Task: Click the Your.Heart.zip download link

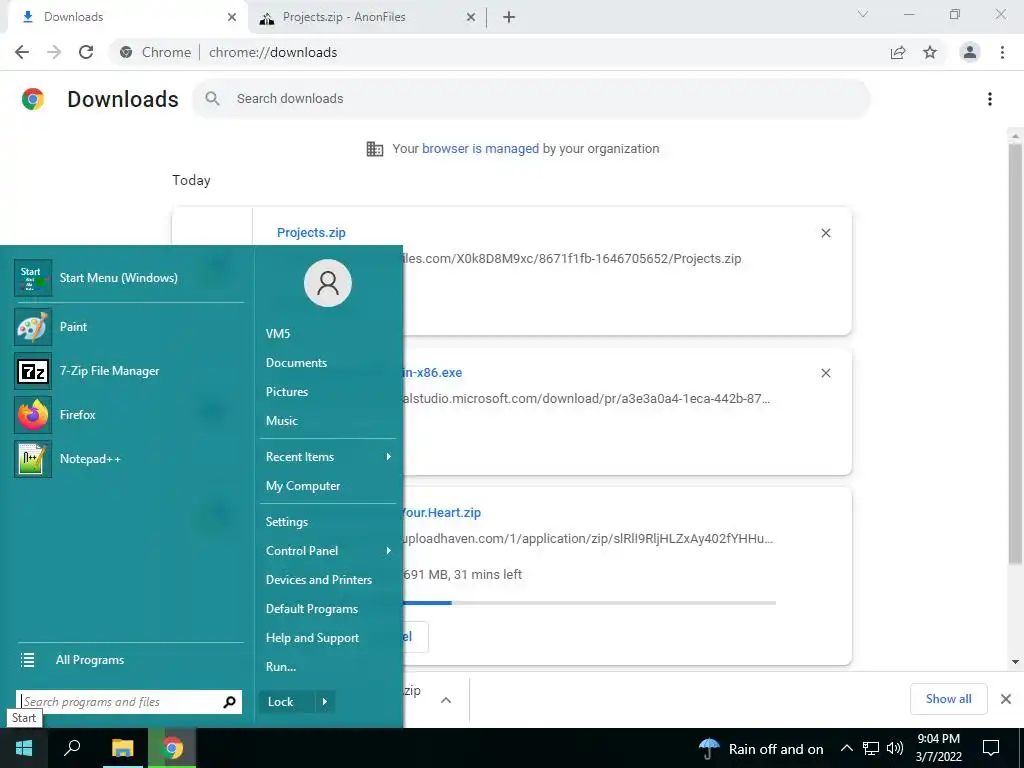Action: tap(442, 513)
